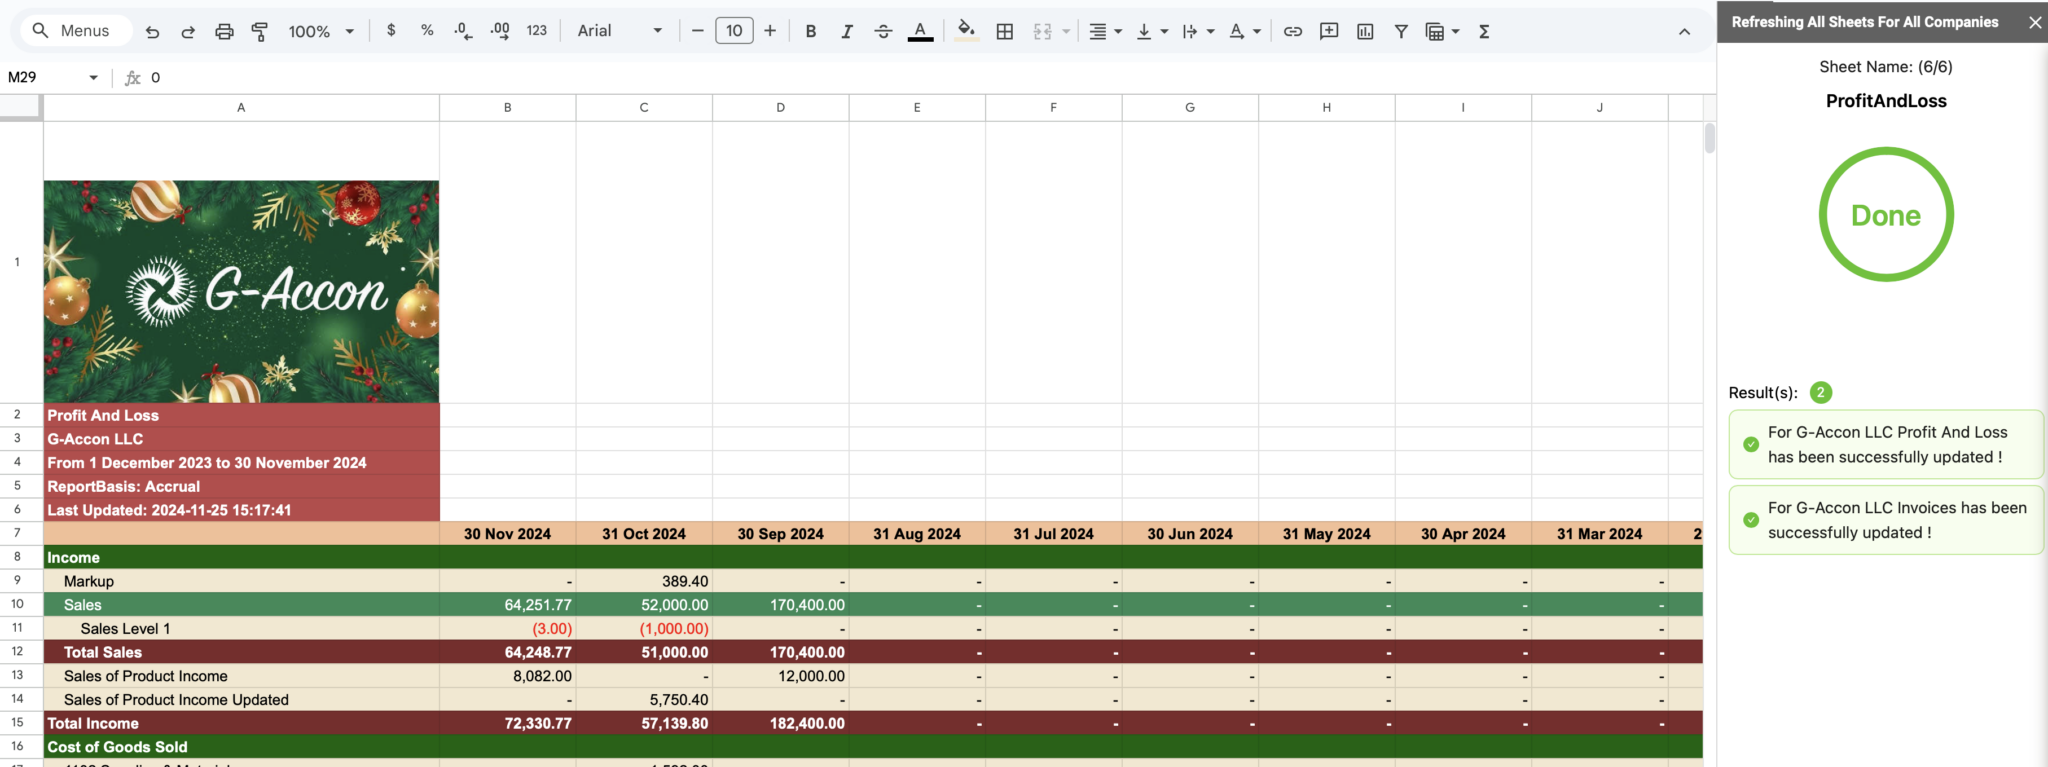
Task: Format as currency with dollar icon
Action: tap(391, 31)
